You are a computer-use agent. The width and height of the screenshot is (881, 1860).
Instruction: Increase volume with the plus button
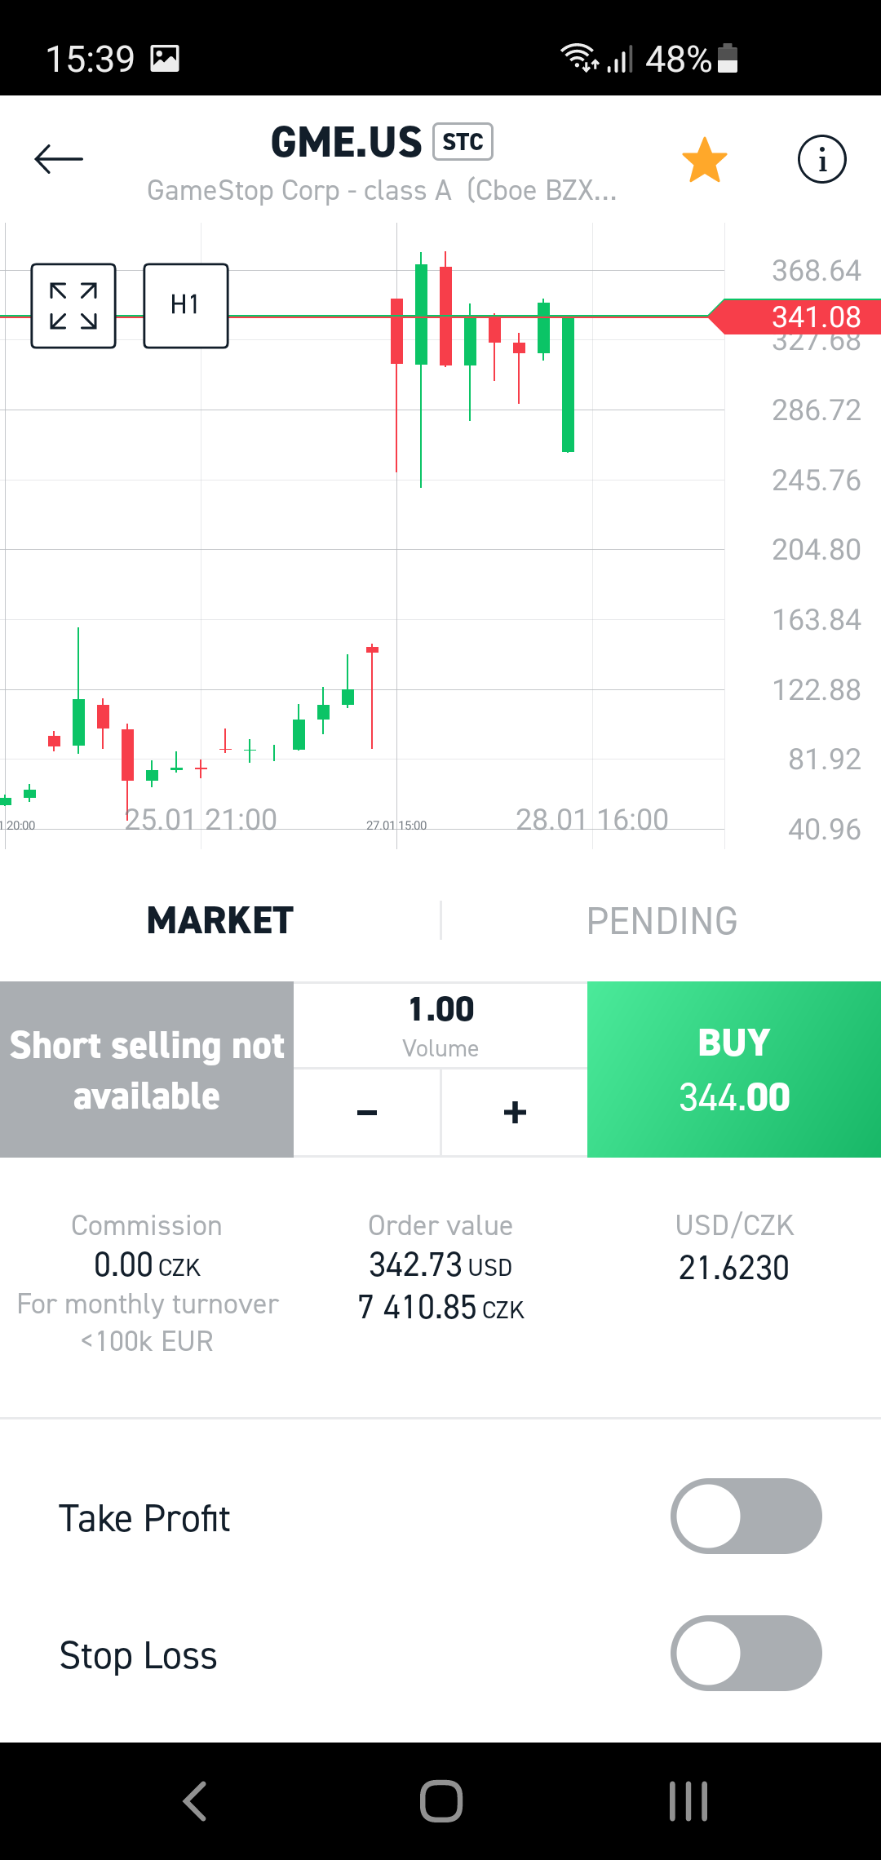[514, 1113]
